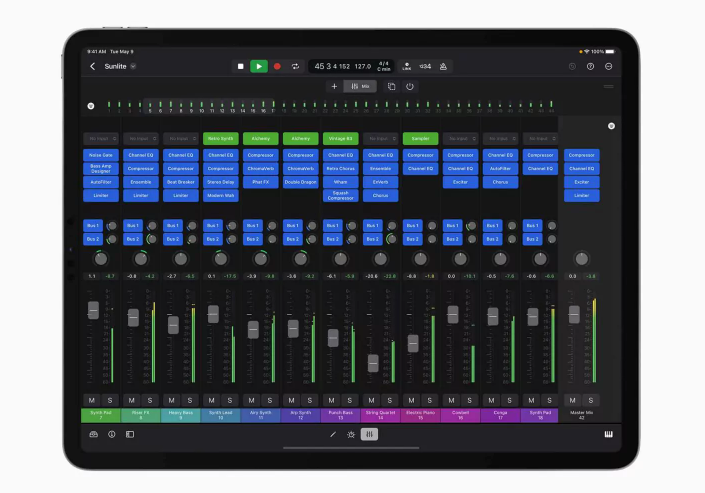This screenshot has width=705, height=493.
Task: Open the Phat FX plug-in
Action: (261, 182)
